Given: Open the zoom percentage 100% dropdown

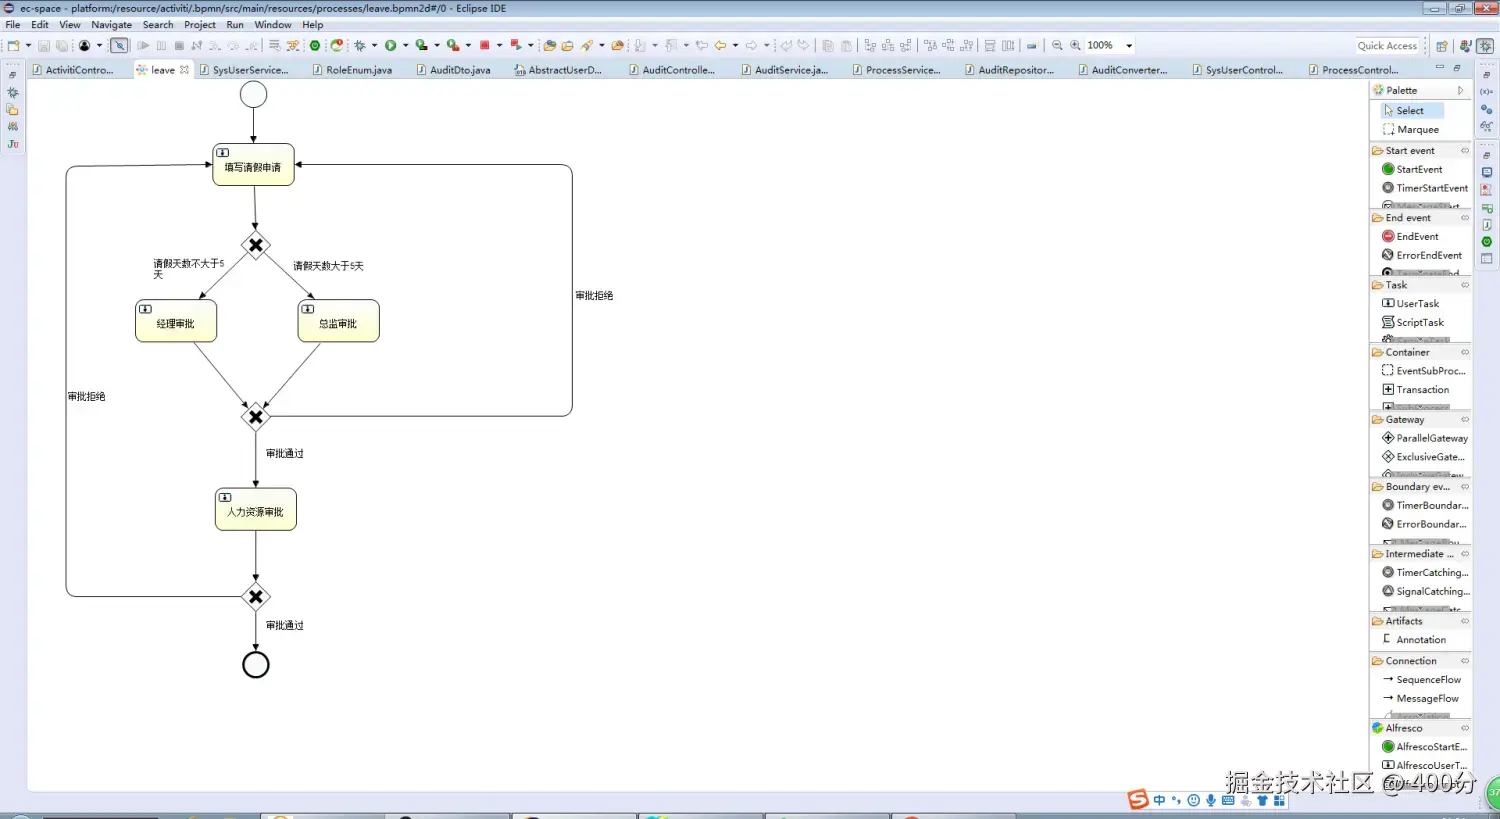Looking at the screenshot, I should point(1129,46).
